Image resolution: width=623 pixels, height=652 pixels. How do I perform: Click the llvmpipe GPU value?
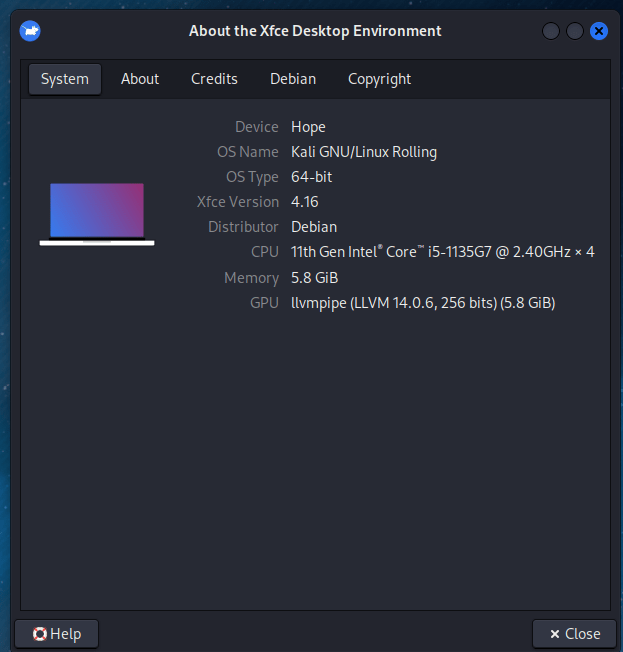pos(423,303)
